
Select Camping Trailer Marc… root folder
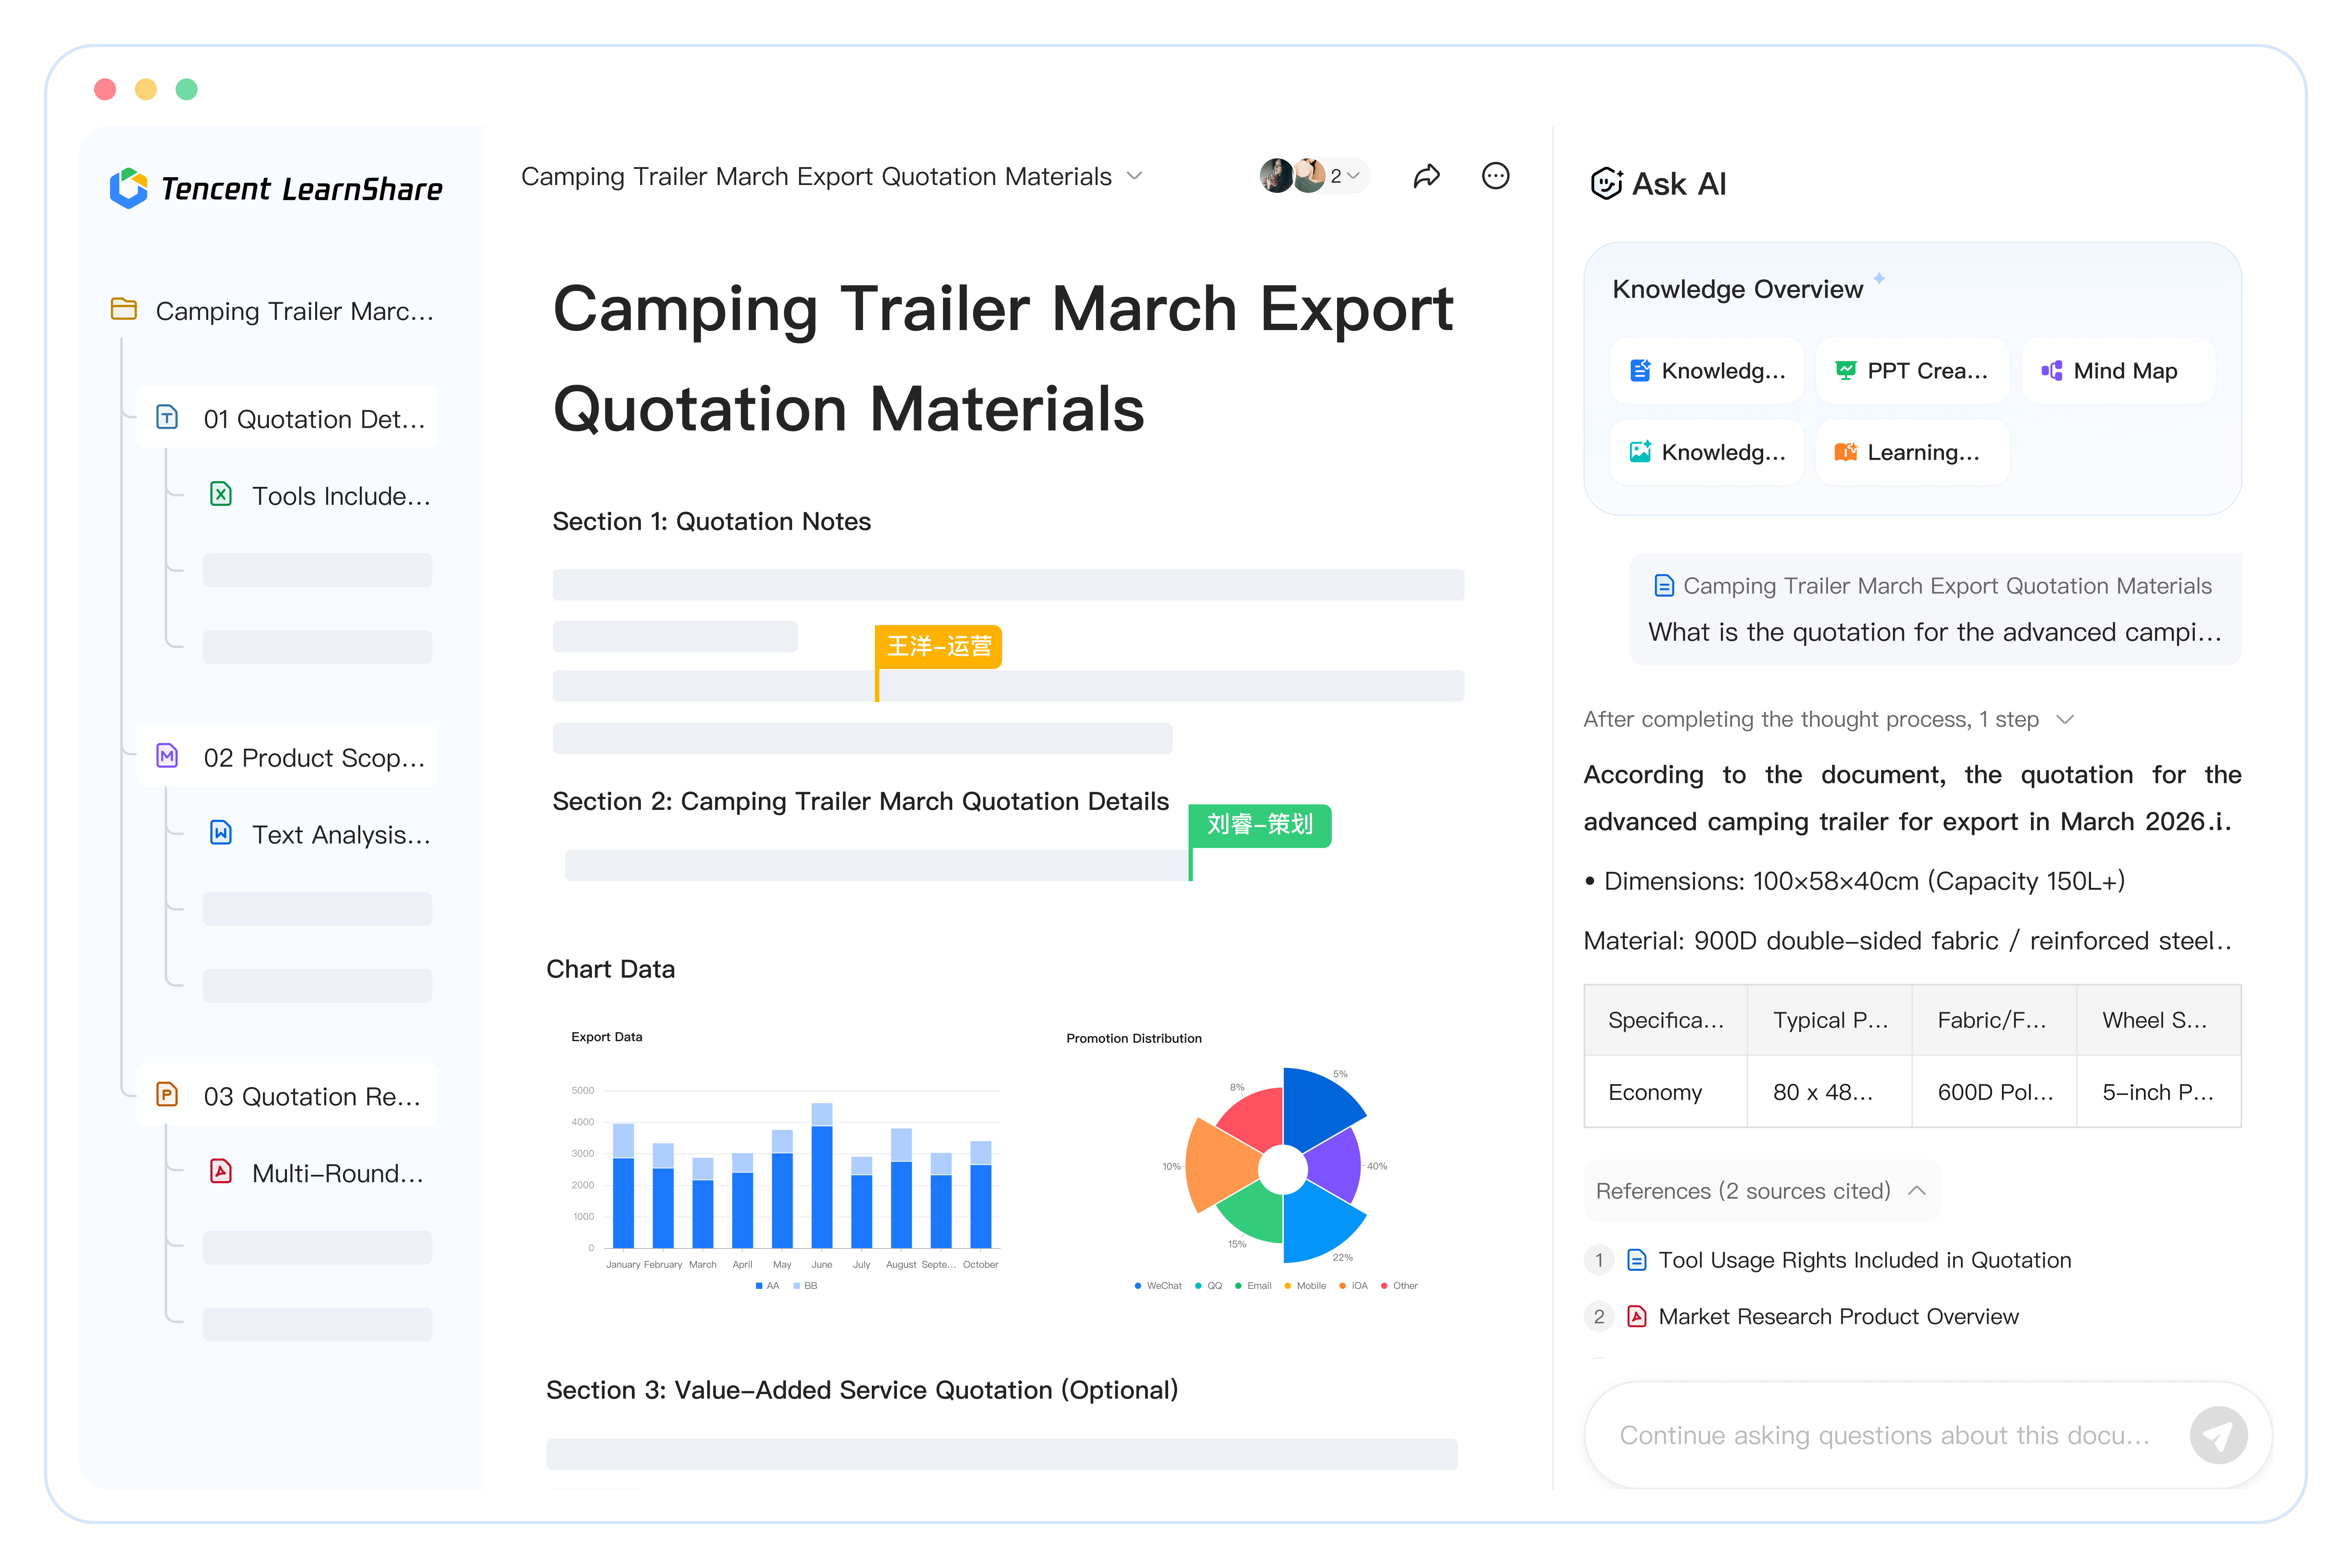pos(273,310)
